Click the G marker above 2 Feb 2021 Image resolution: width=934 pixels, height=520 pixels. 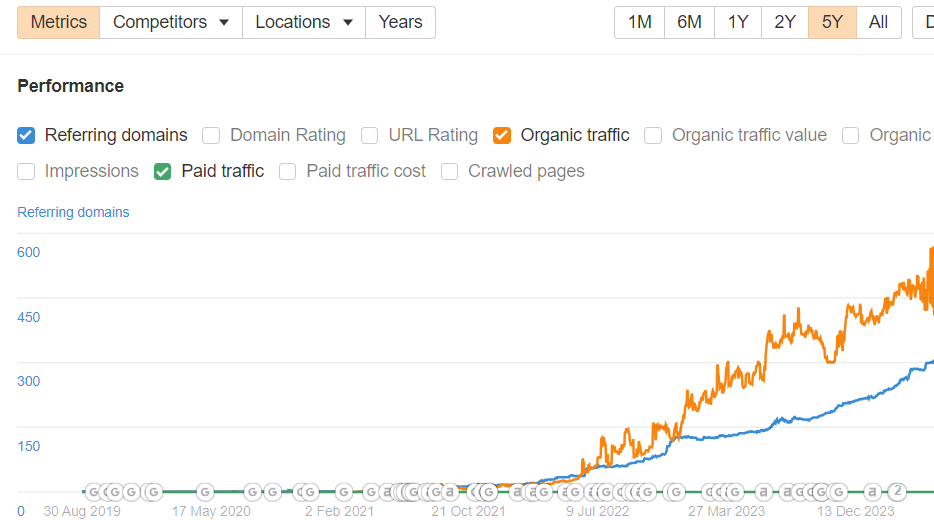344,491
